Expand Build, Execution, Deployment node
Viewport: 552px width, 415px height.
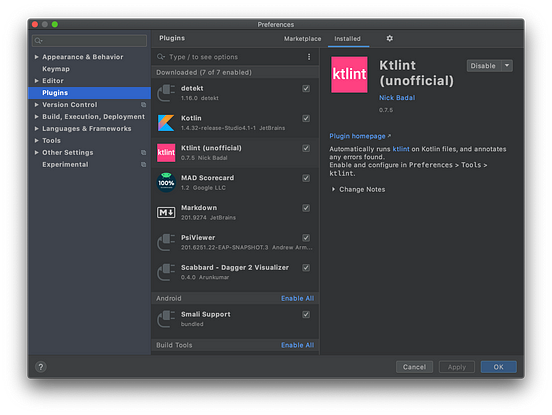coord(36,117)
